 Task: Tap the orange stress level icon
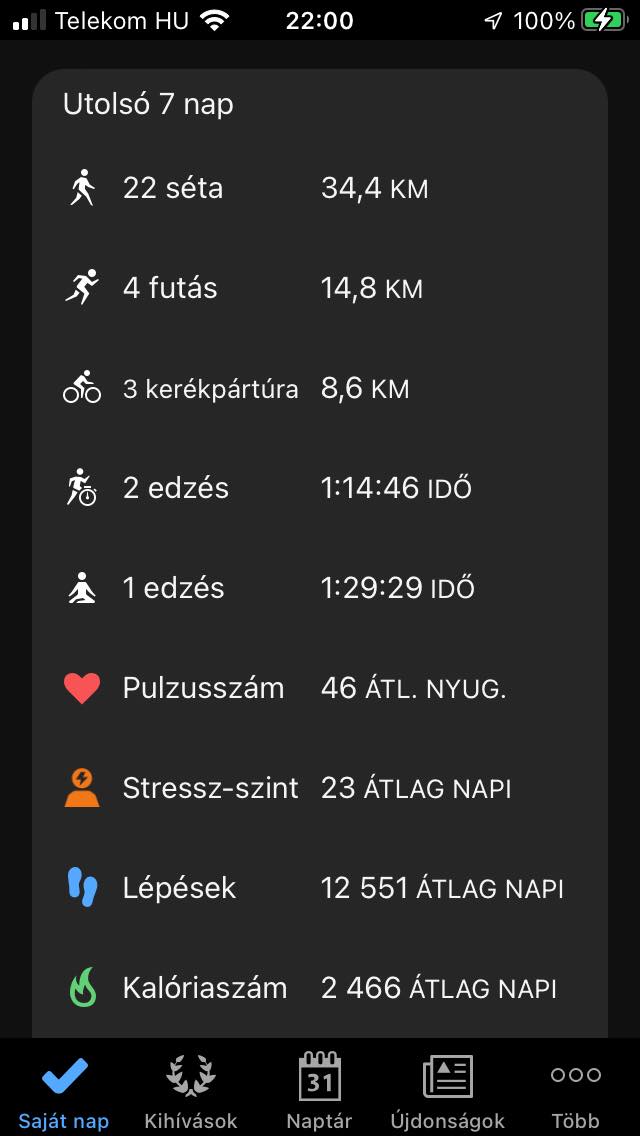(x=82, y=788)
